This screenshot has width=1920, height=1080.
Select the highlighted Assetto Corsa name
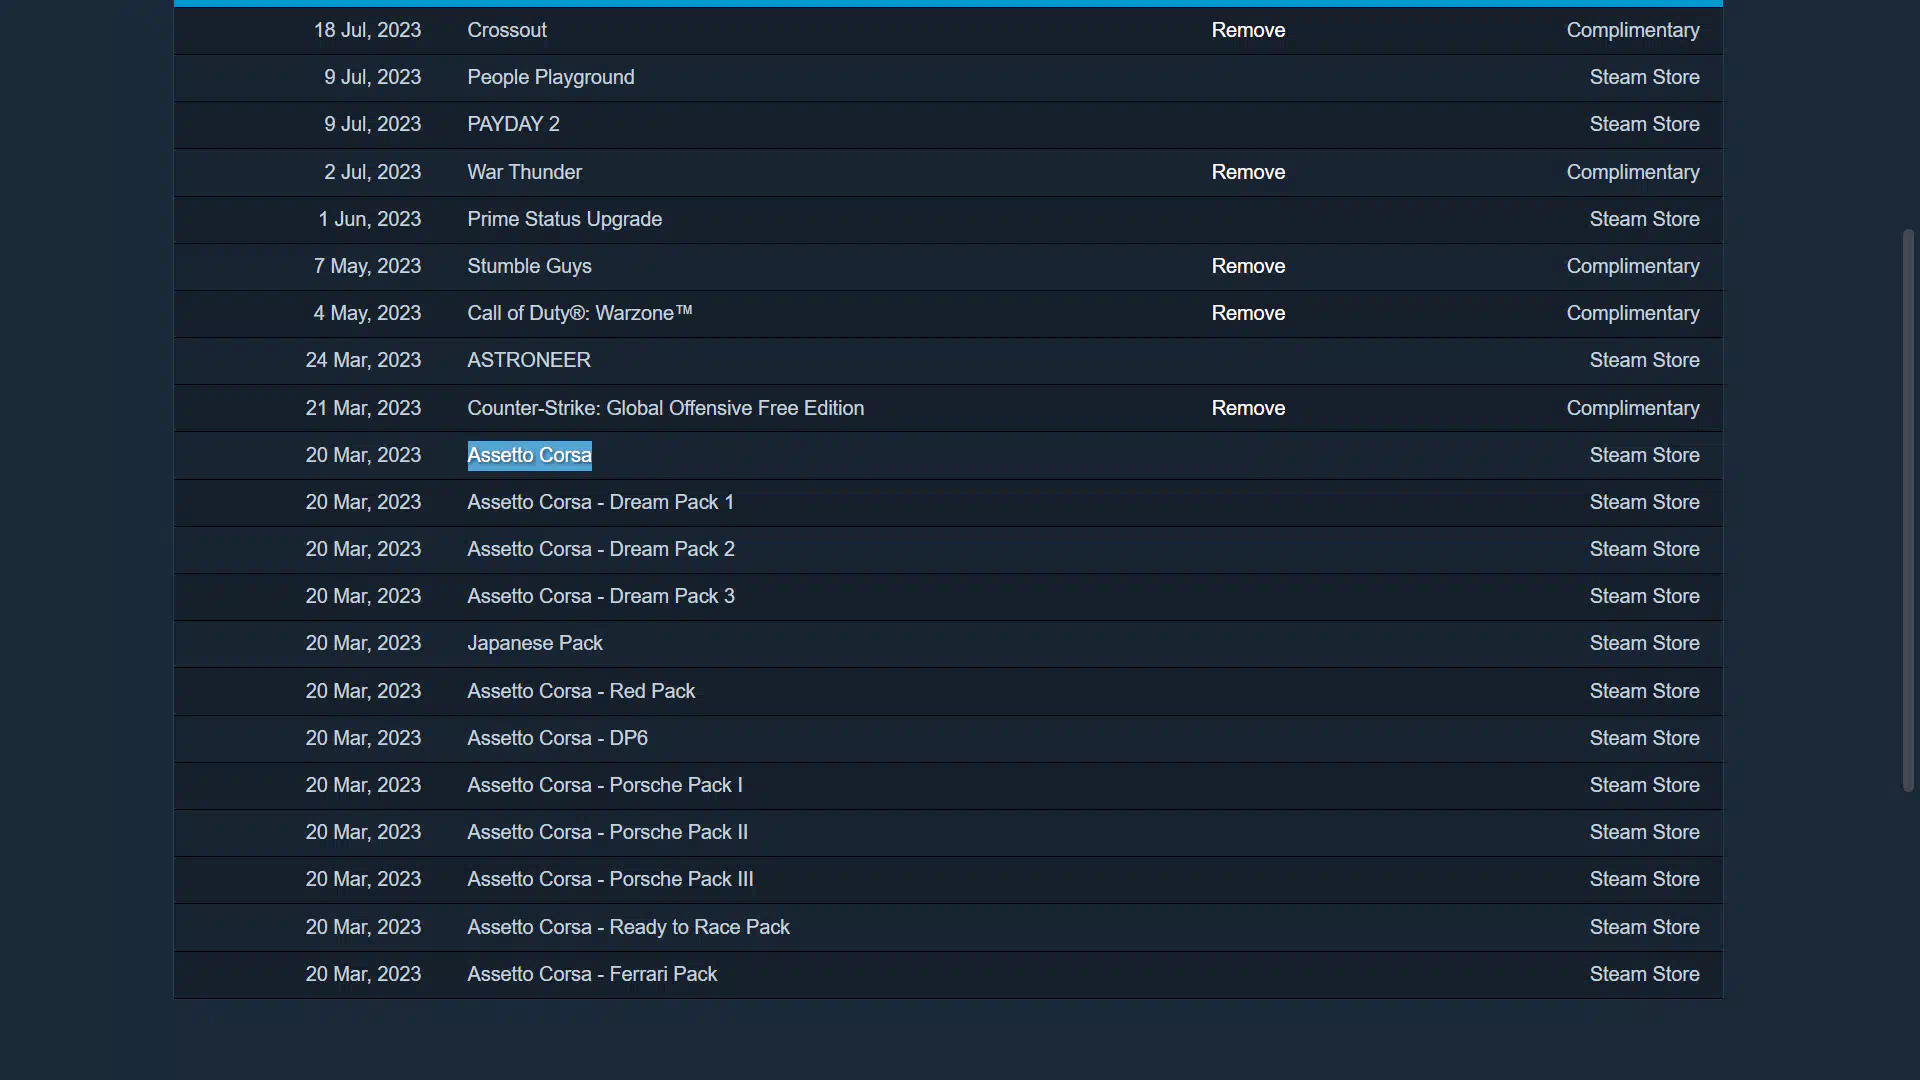click(529, 455)
